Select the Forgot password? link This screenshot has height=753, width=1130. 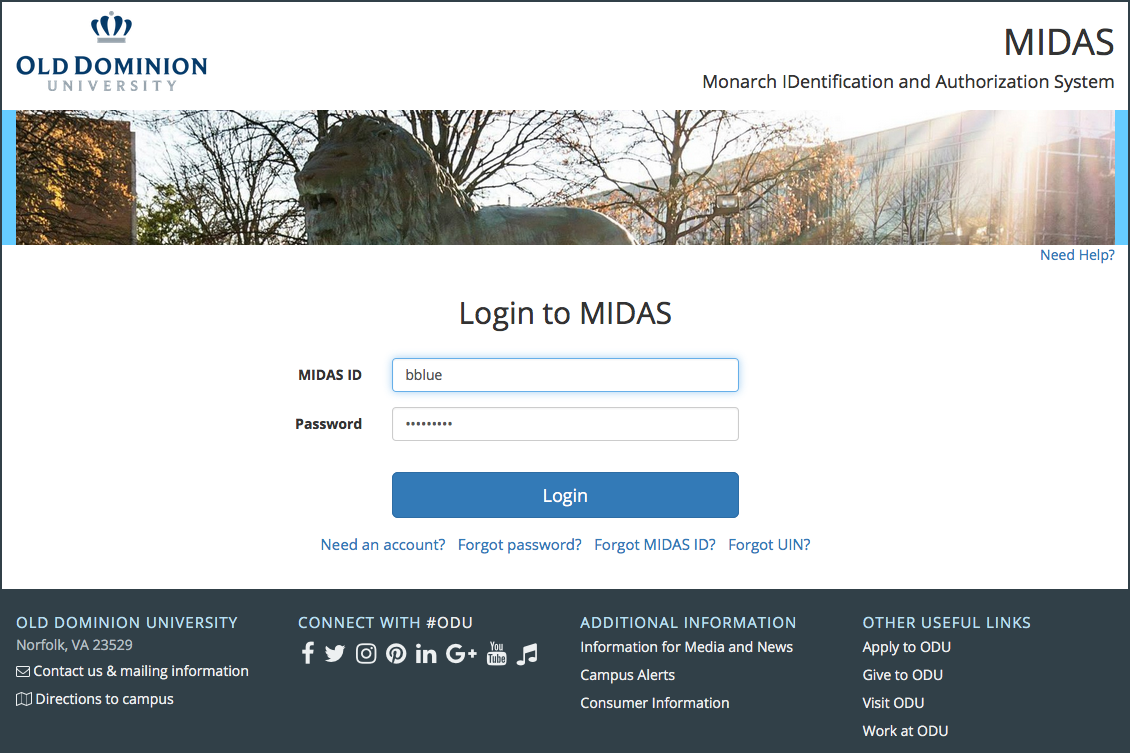[x=520, y=545]
